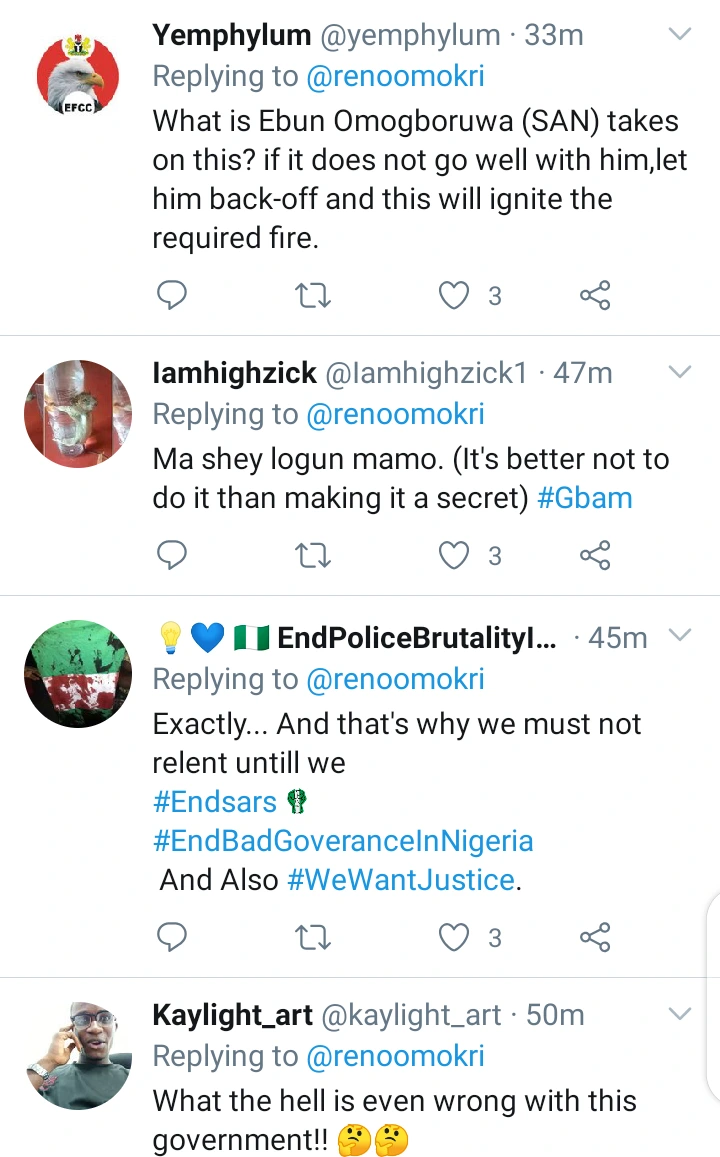Share the #WeWantJustice tweet
Image resolution: width=720 pixels, height=1157 pixels.
(595, 937)
